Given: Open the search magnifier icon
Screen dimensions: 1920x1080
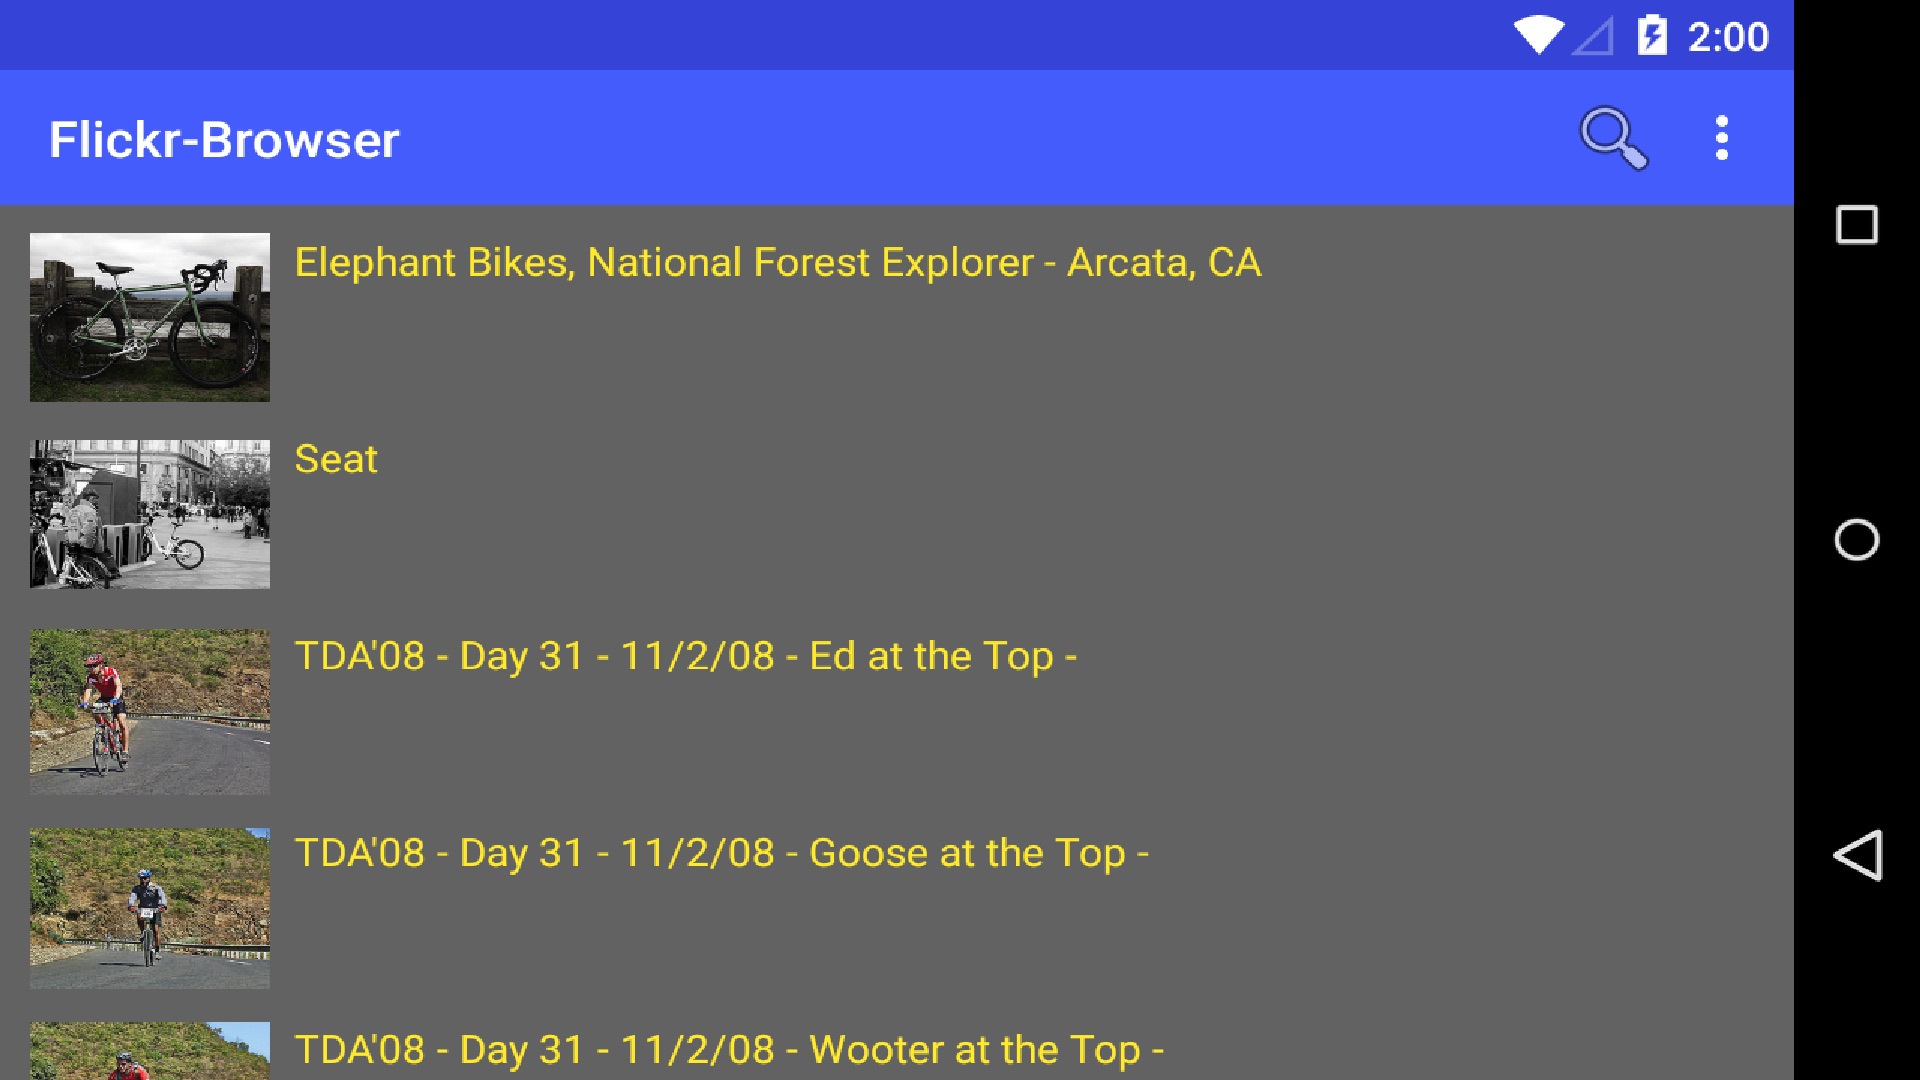Looking at the screenshot, I should [x=1613, y=138].
